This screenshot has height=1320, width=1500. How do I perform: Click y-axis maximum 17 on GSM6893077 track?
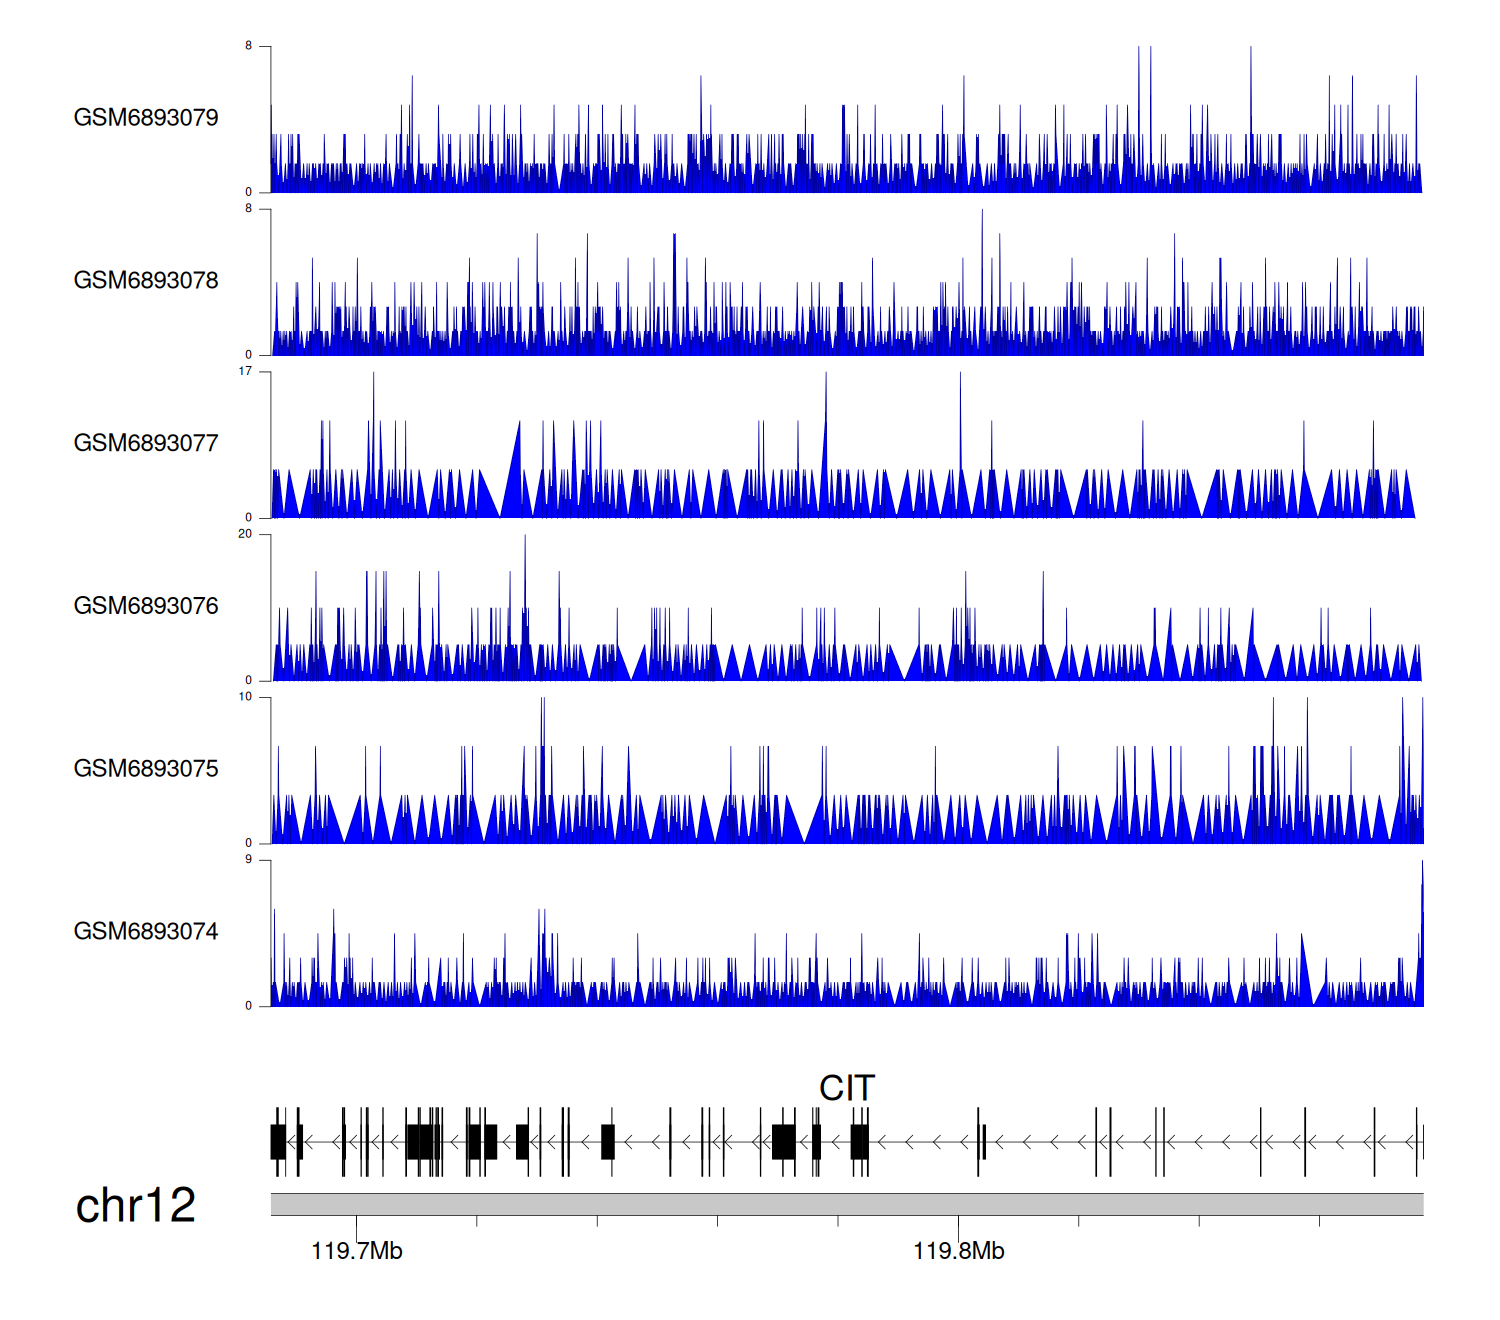coord(245,371)
